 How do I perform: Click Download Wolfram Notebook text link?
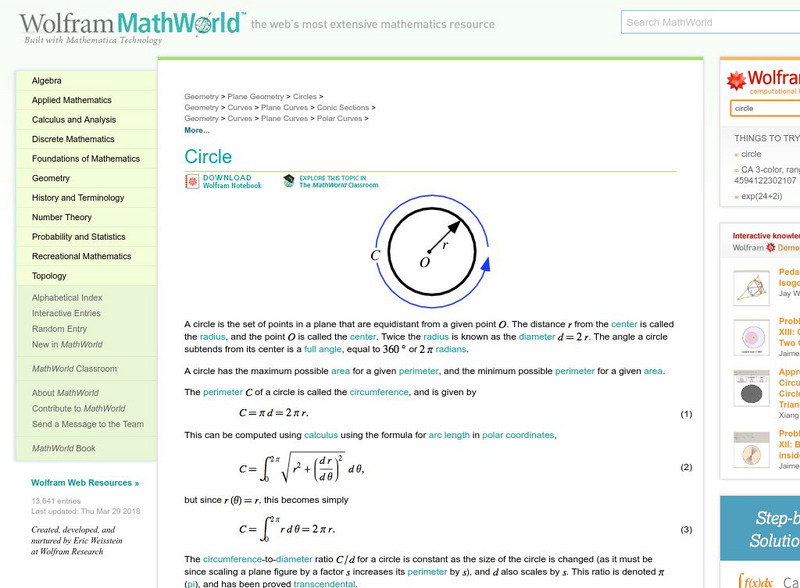point(232,182)
